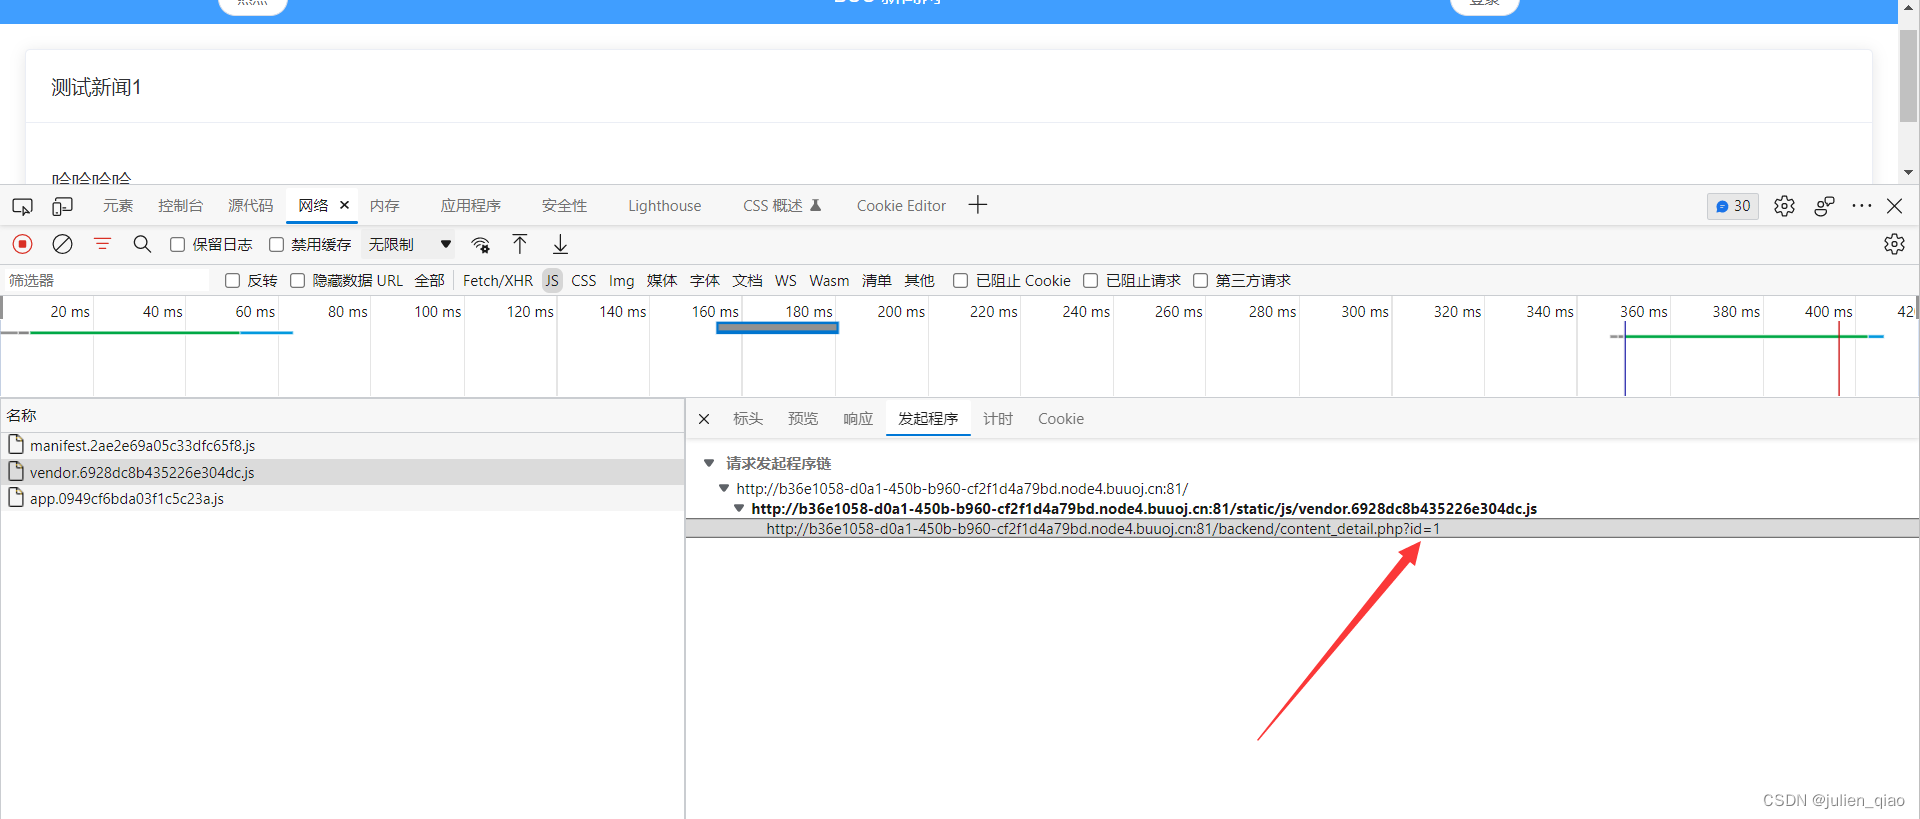This screenshot has width=1920, height=819.
Task: Collapse the vendor.js initiator tree node
Action: [739, 509]
